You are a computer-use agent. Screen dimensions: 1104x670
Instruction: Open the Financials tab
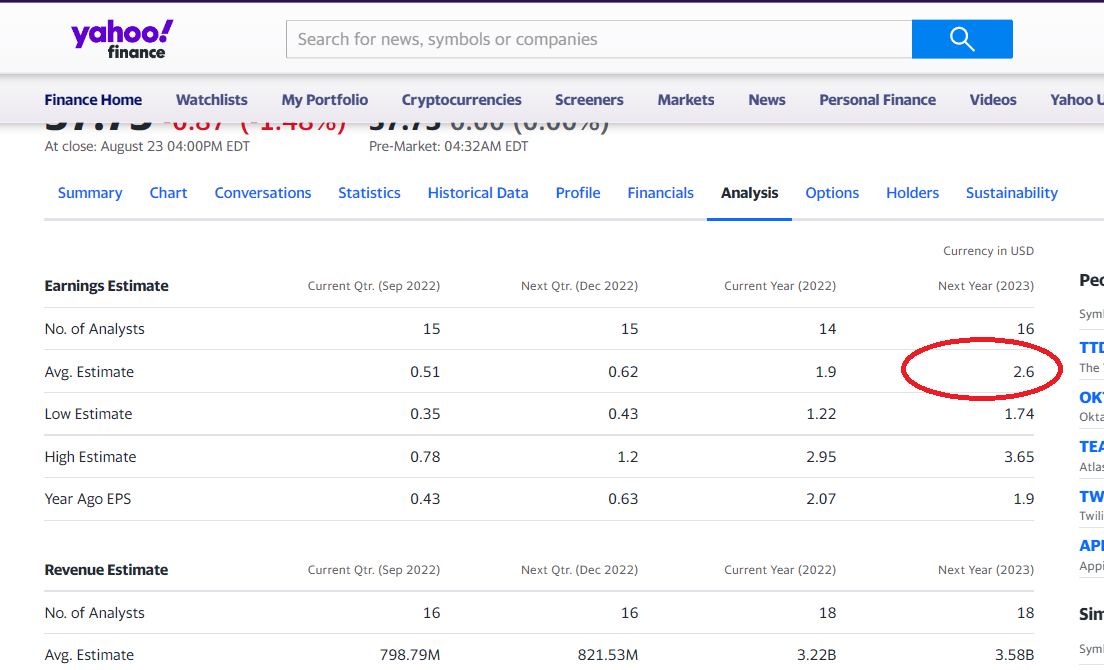[660, 192]
